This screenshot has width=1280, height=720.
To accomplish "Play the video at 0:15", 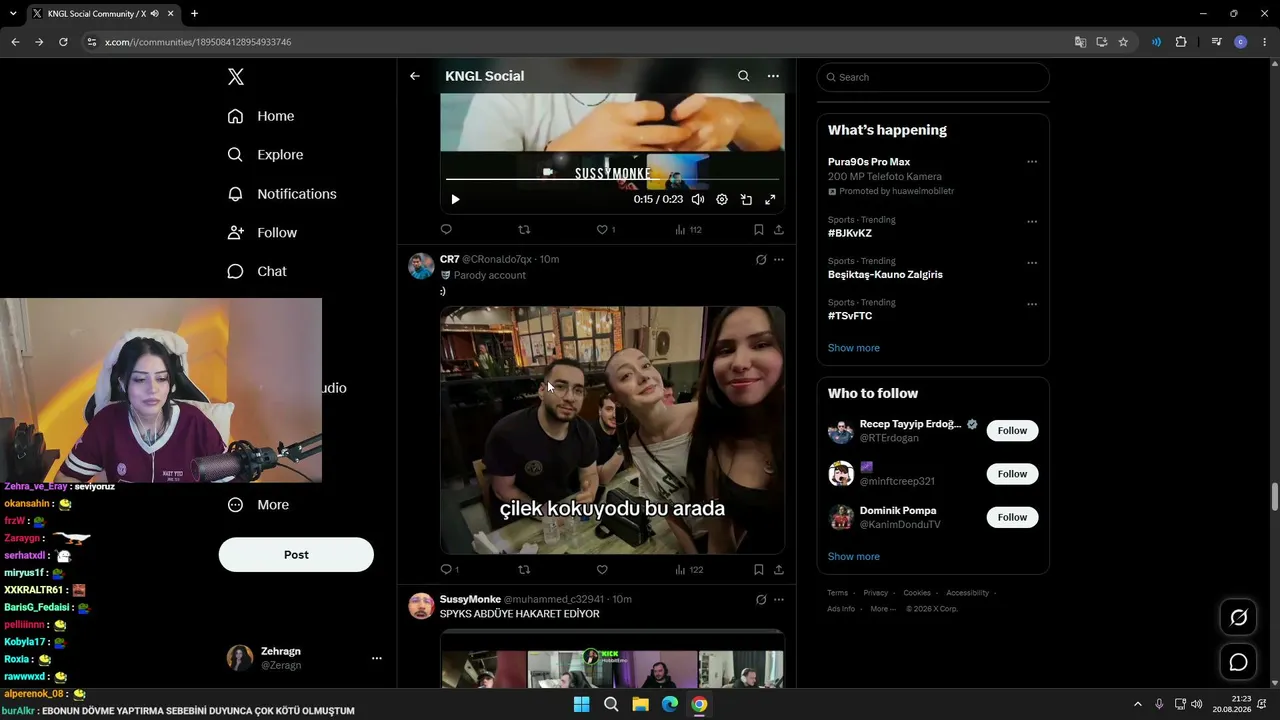I will click(455, 200).
